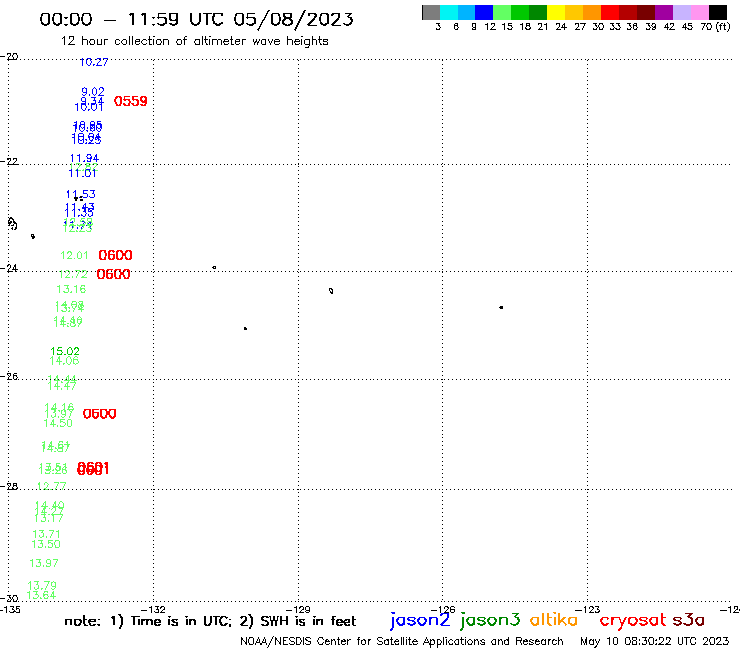The width and height of the screenshot is (740, 650).
Task: Click the timestamp 'May 10 08:30:22 UTC 2023'
Action: (654, 642)
